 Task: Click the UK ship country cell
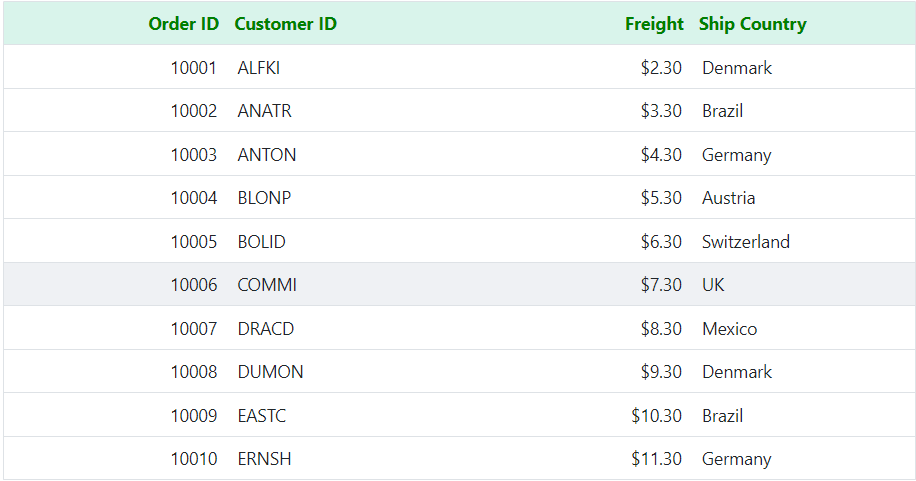713,285
